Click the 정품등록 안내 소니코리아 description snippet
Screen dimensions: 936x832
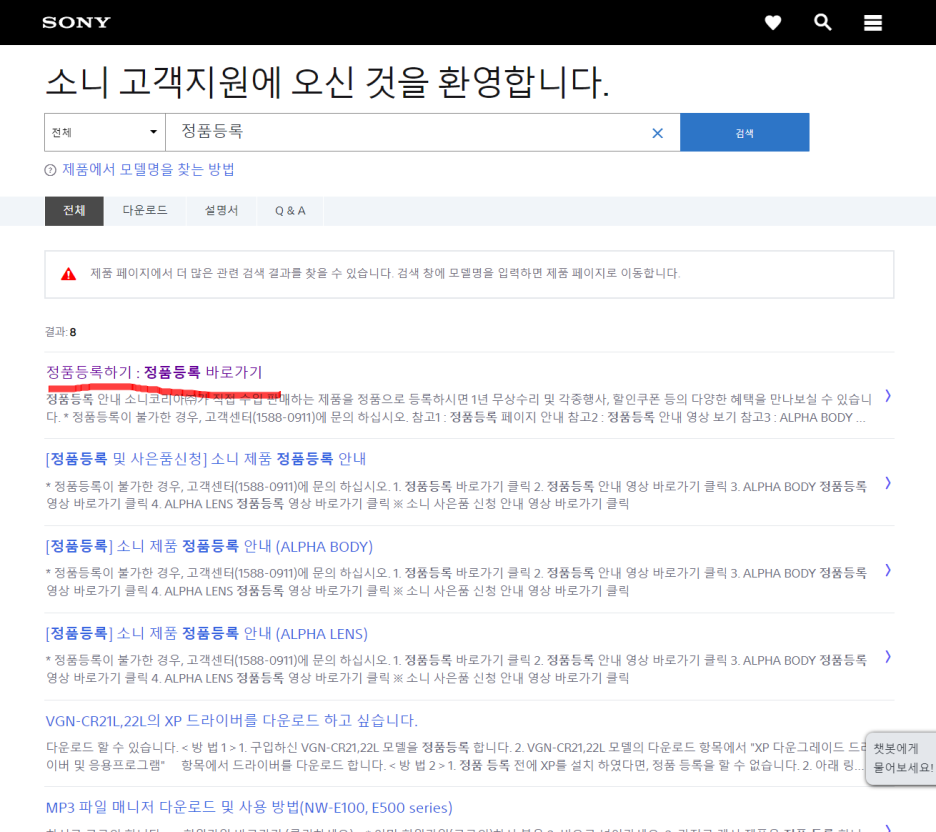[x=458, y=408]
